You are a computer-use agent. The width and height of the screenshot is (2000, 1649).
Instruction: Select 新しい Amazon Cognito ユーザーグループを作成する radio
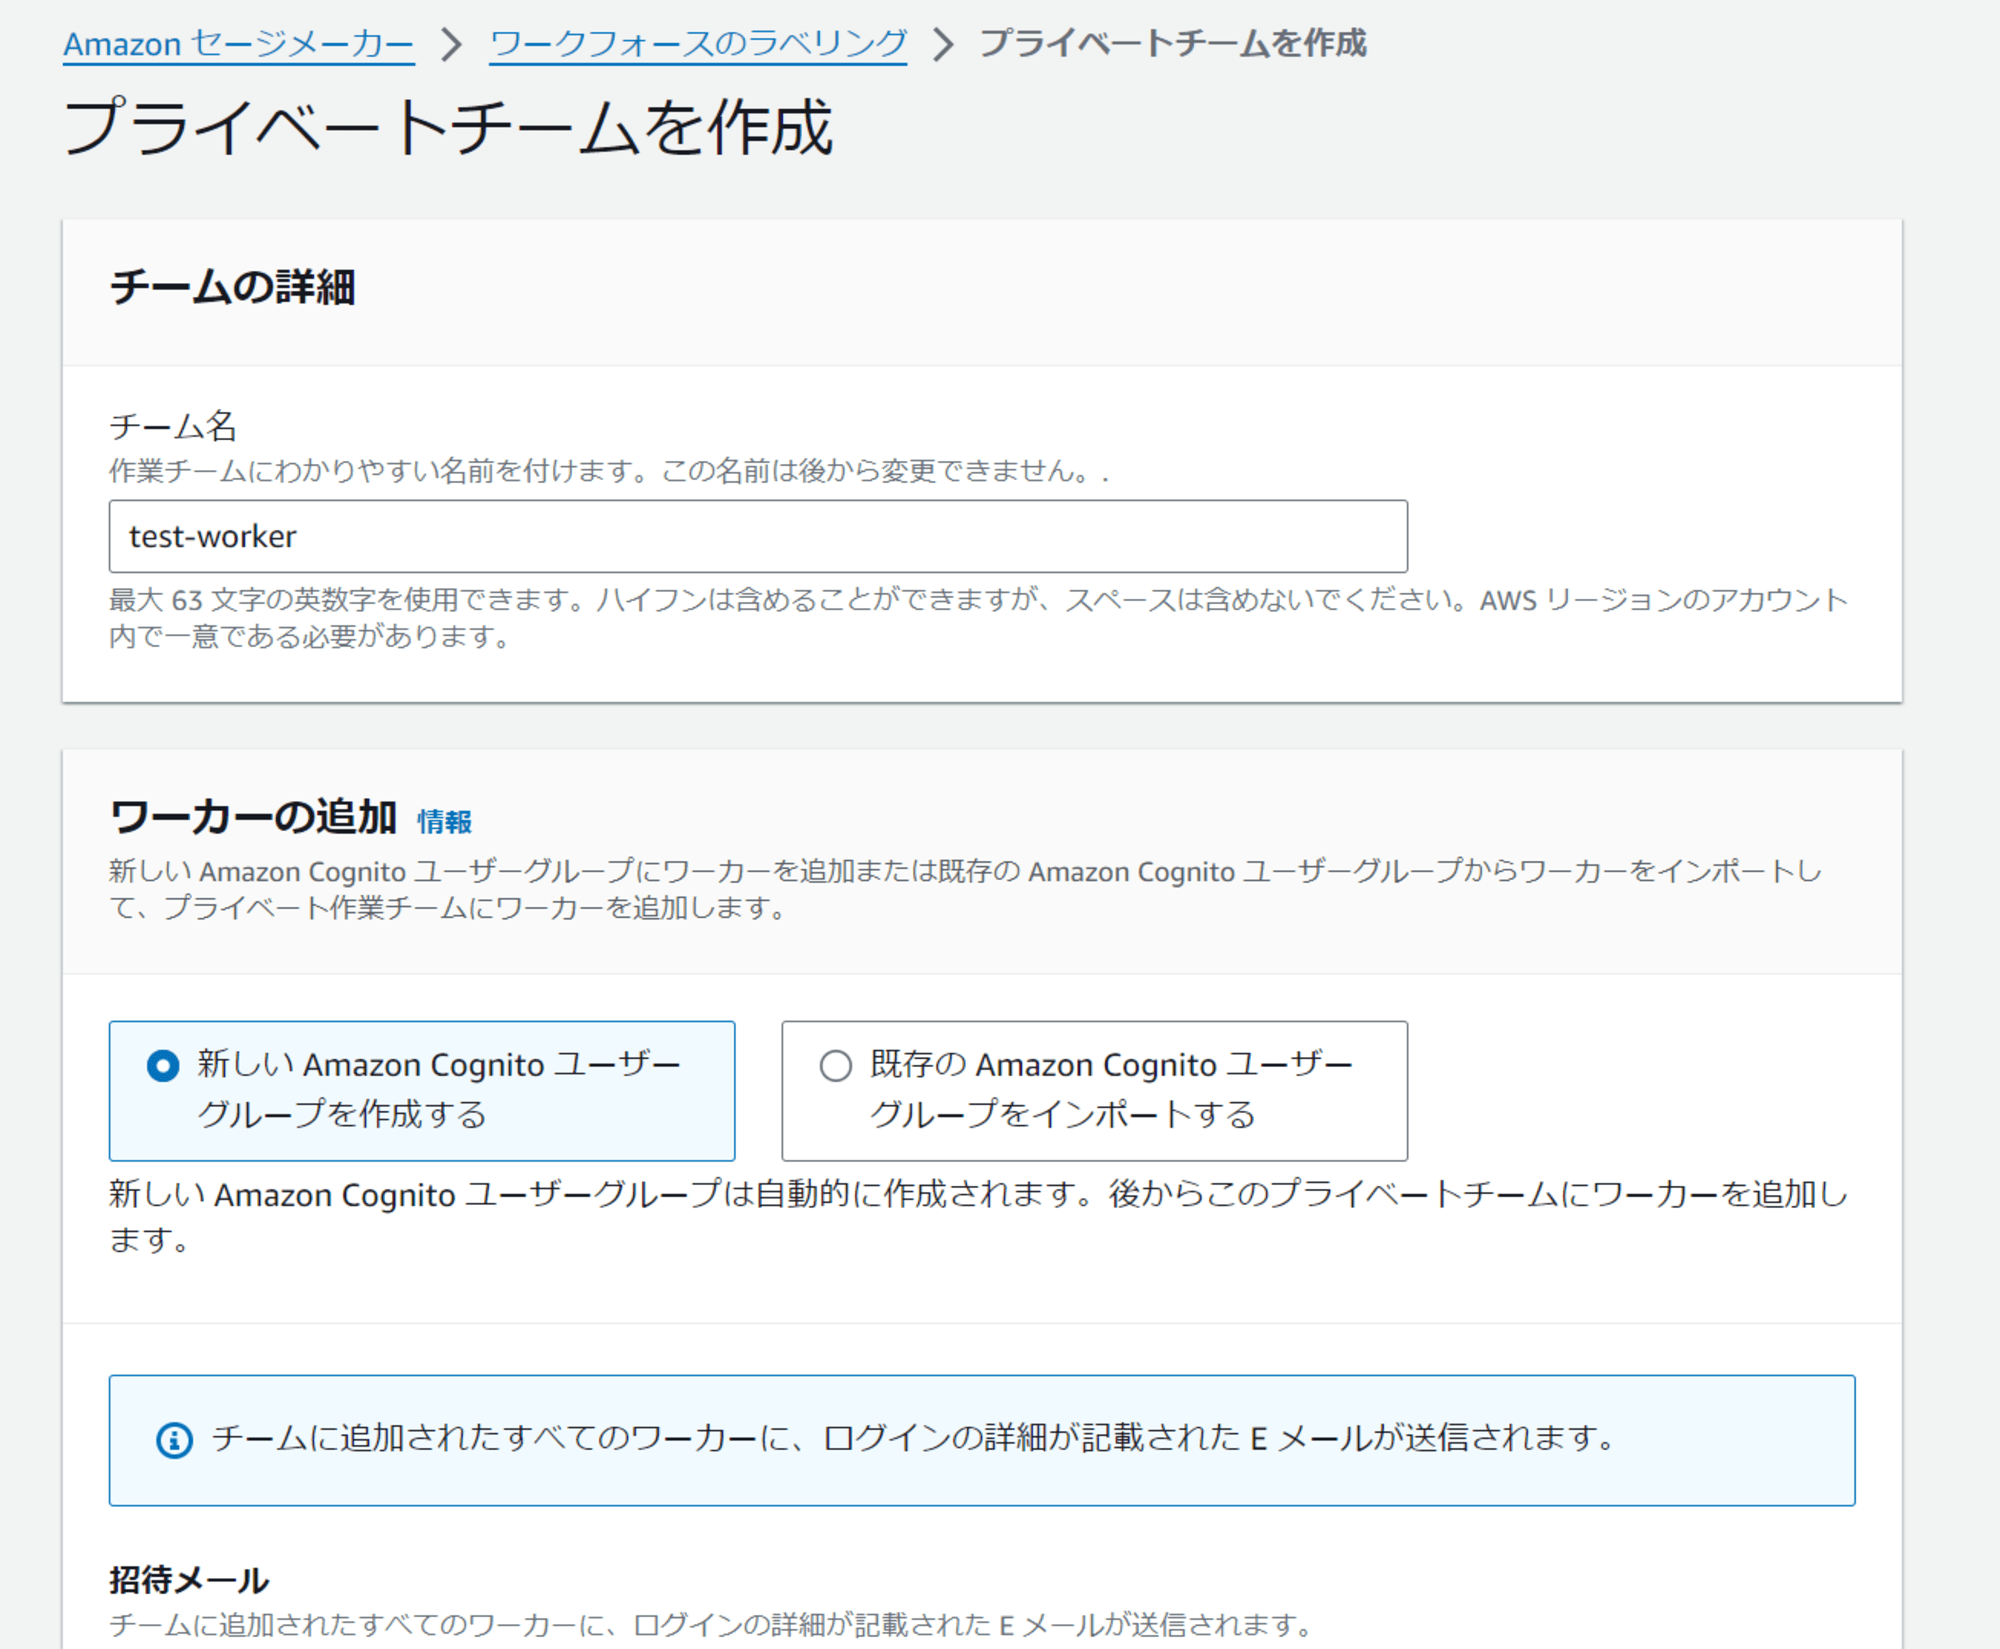(x=163, y=1066)
